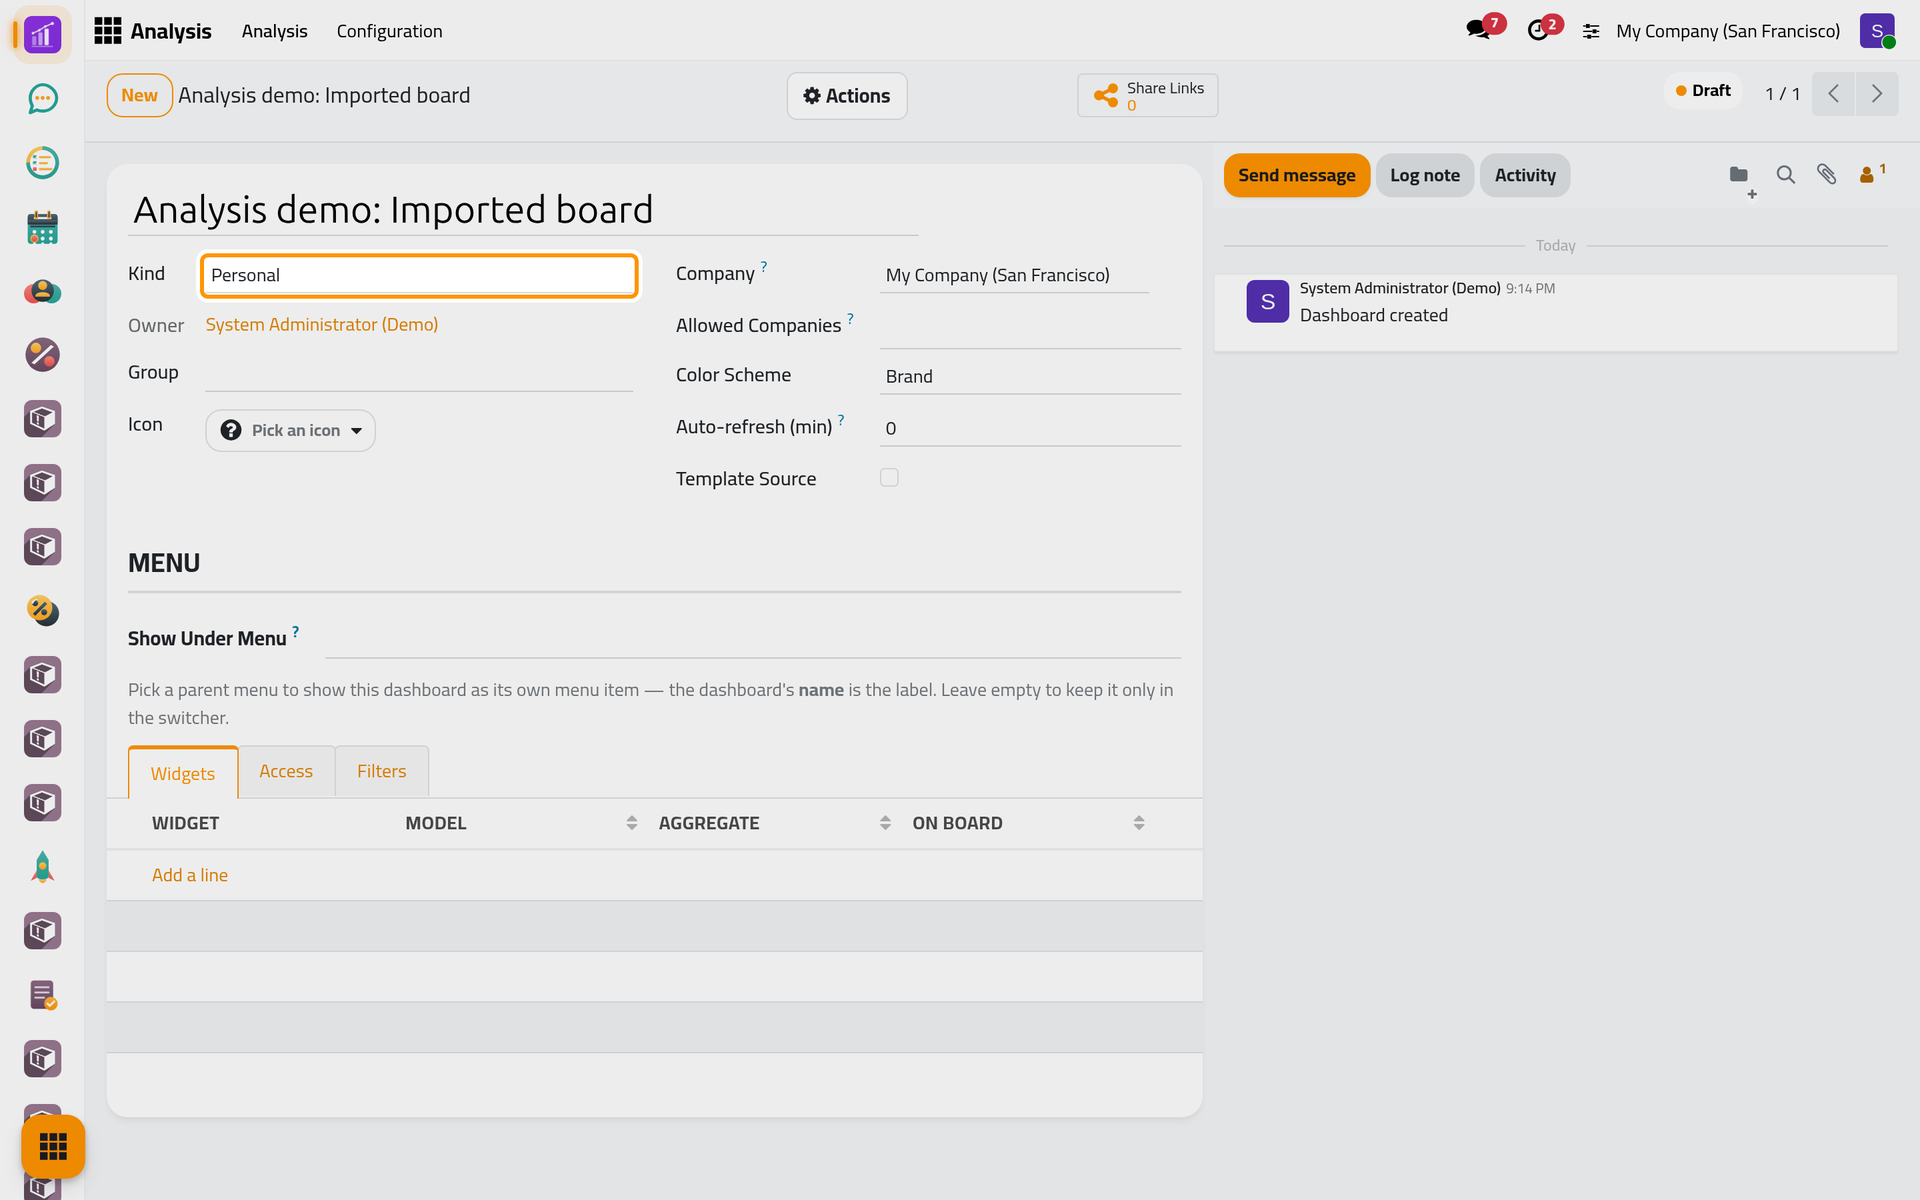
Task: Go to next record arrow
Action: click(1877, 94)
